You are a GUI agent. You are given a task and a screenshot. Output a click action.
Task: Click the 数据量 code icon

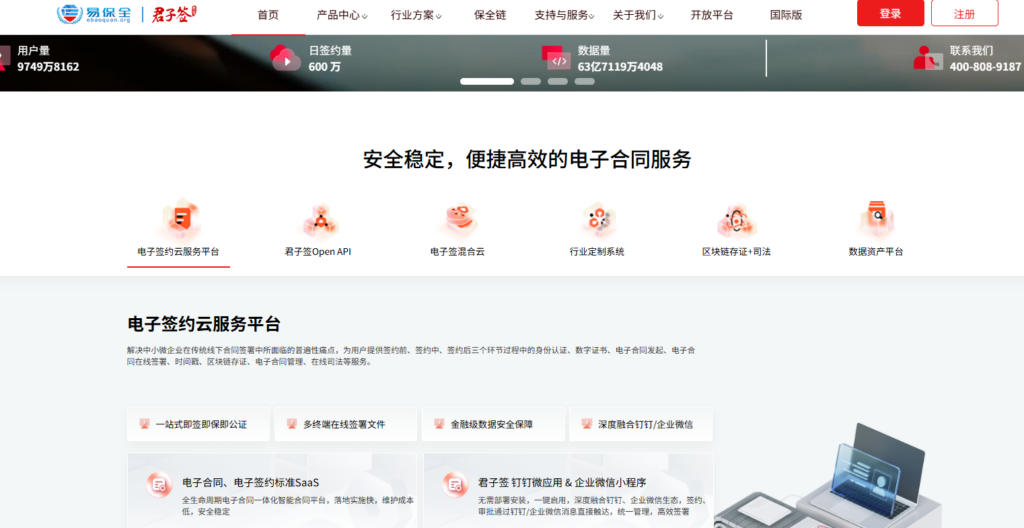point(556,58)
